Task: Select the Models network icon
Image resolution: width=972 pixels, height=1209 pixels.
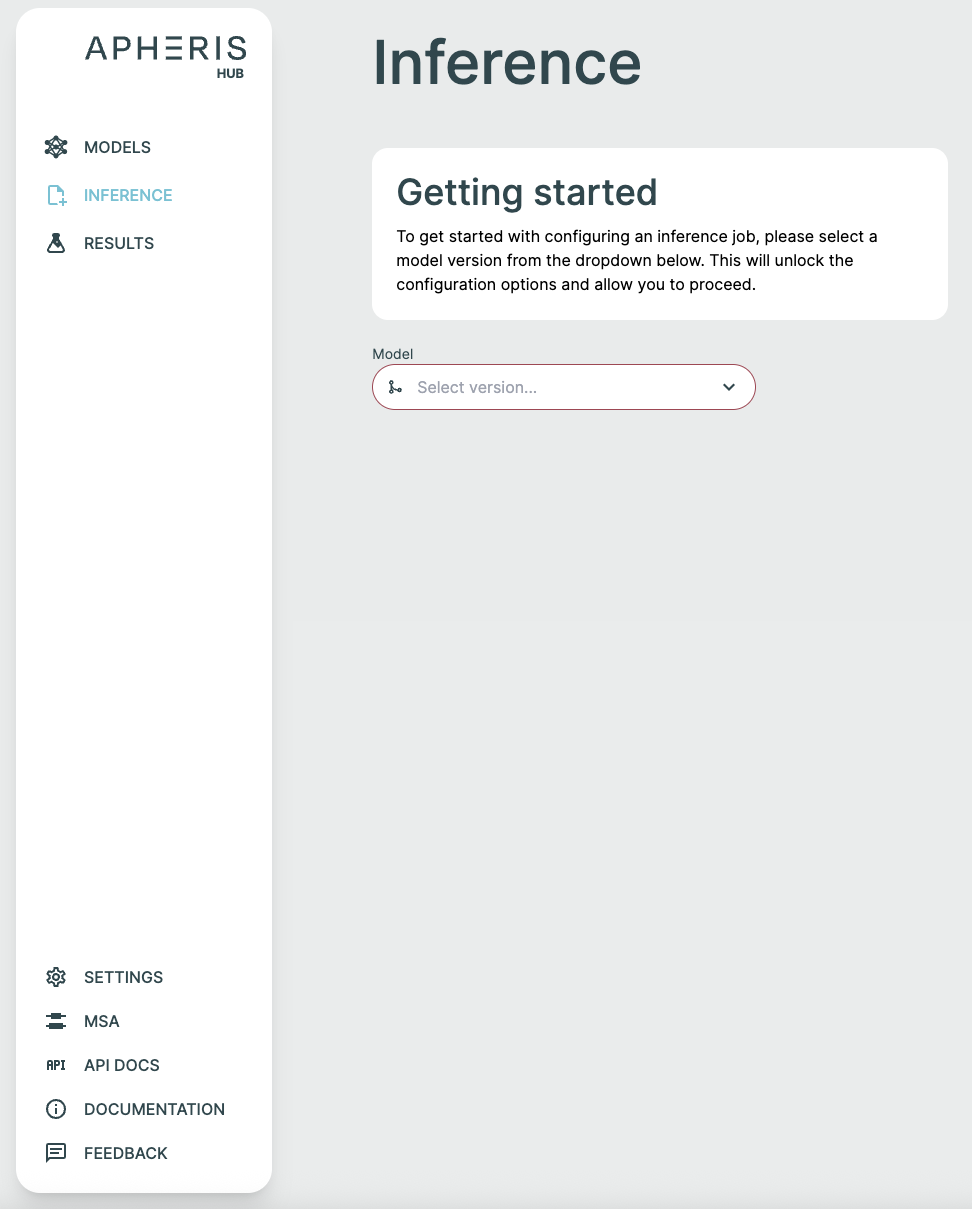Action: 56,147
